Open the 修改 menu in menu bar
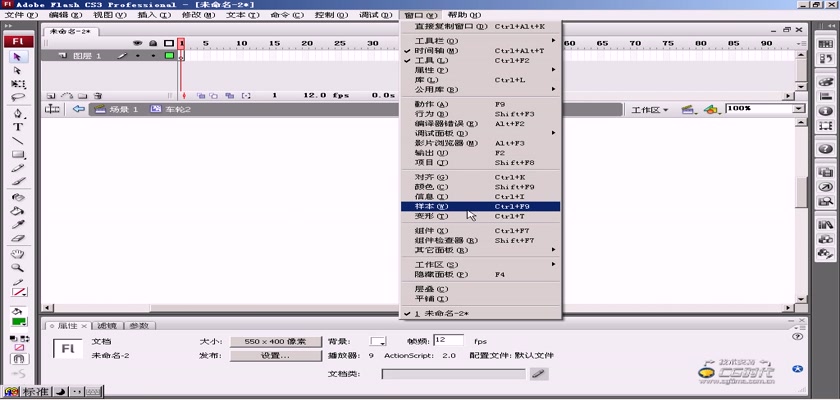The width and height of the screenshot is (840, 400). point(199,15)
